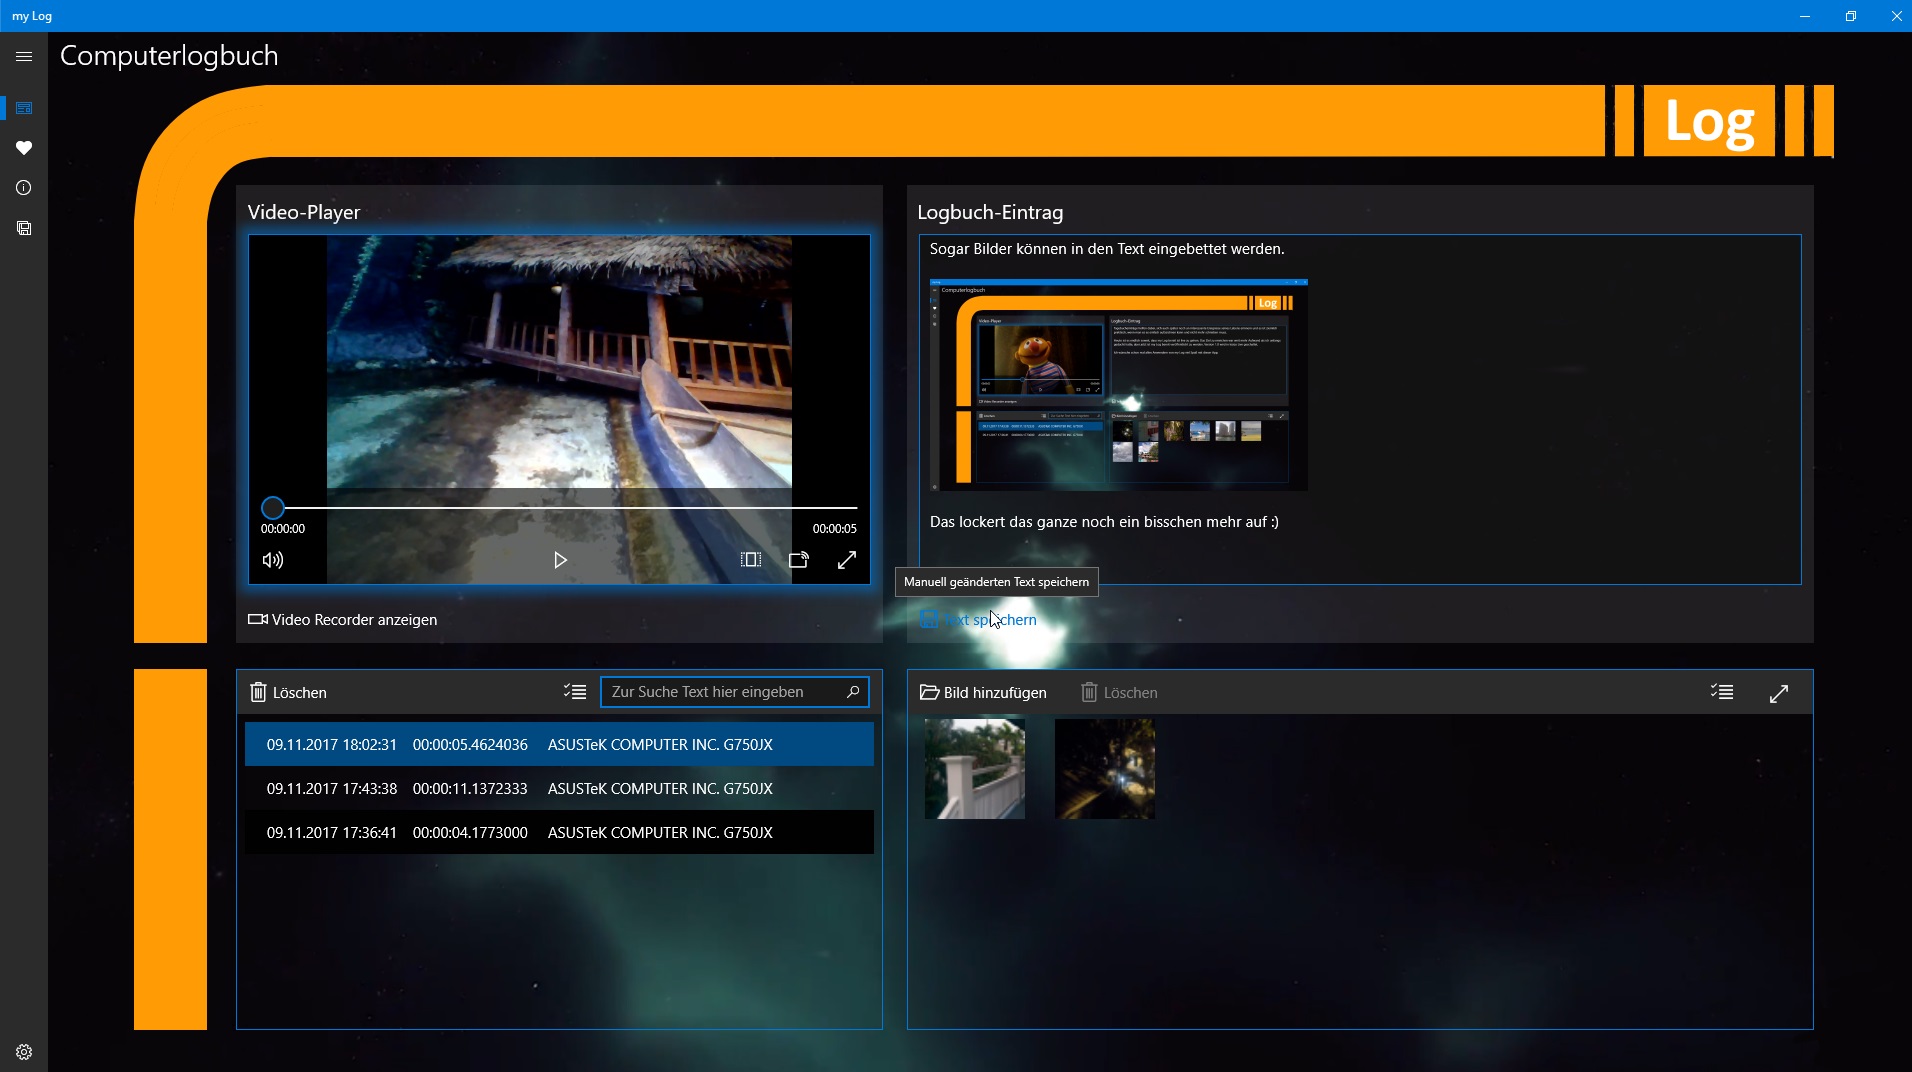Click the video seek slider handle

(273, 508)
